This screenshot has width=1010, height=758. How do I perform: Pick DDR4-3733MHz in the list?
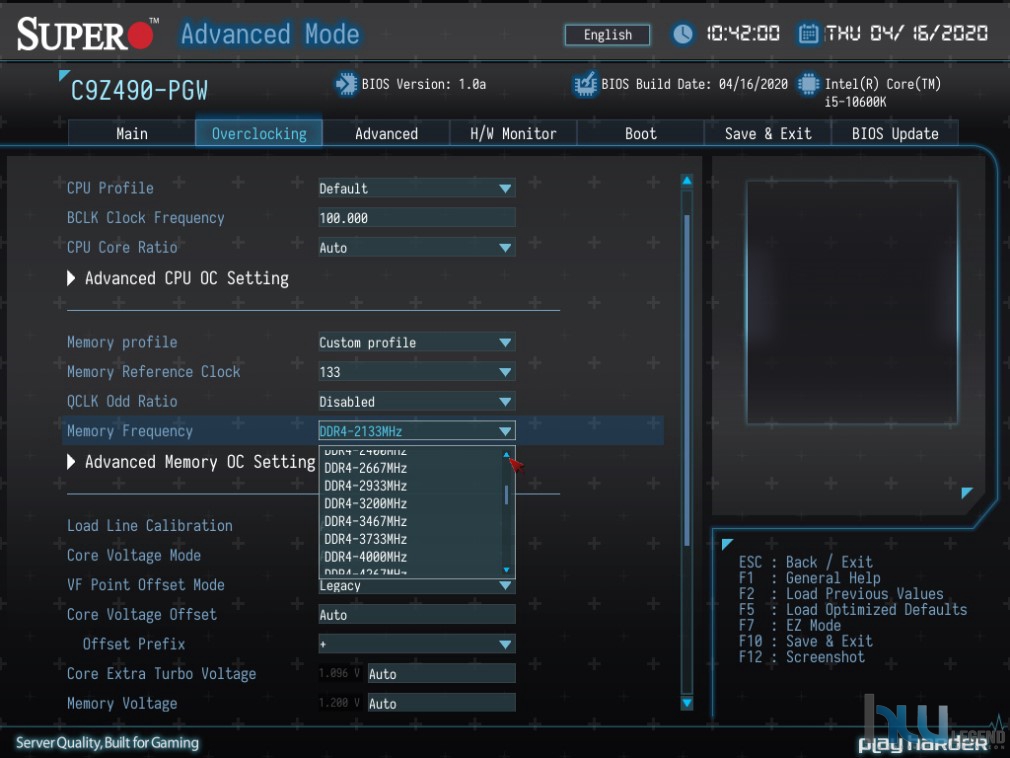point(366,539)
